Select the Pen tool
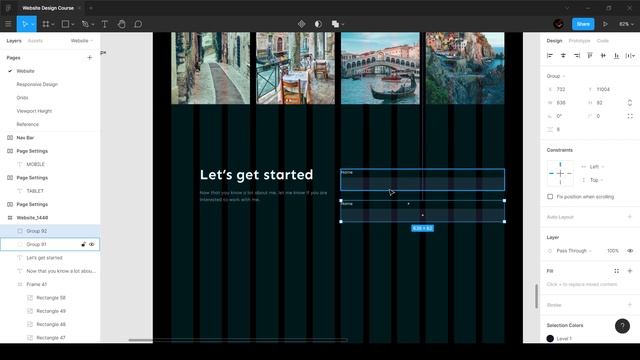The width and height of the screenshot is (640, 360). (x=85, y=24)
